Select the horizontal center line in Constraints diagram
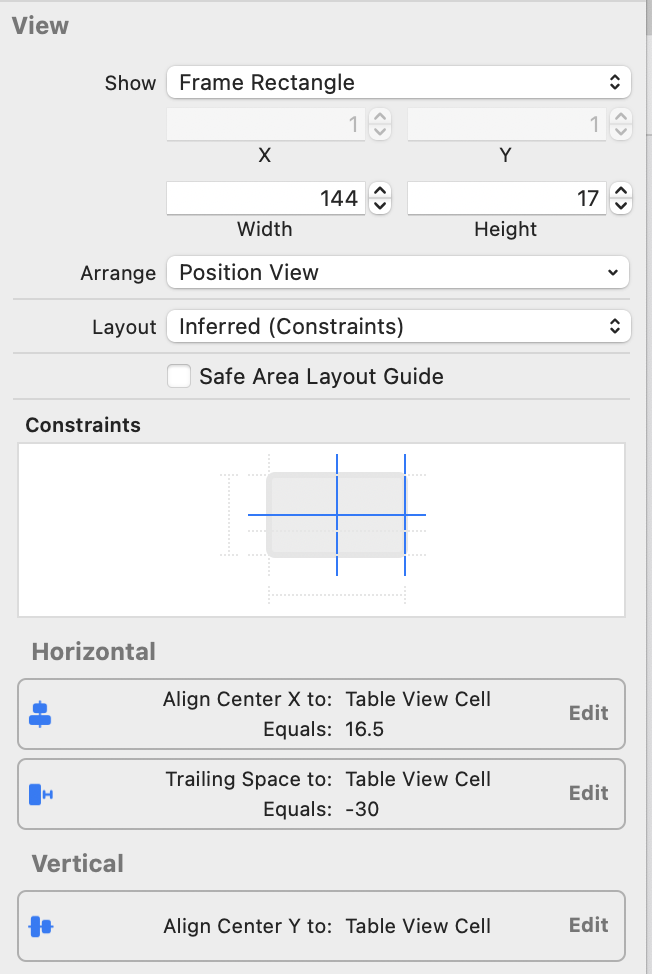This screenshot has width=652, height=974. [x=290, y=515]
